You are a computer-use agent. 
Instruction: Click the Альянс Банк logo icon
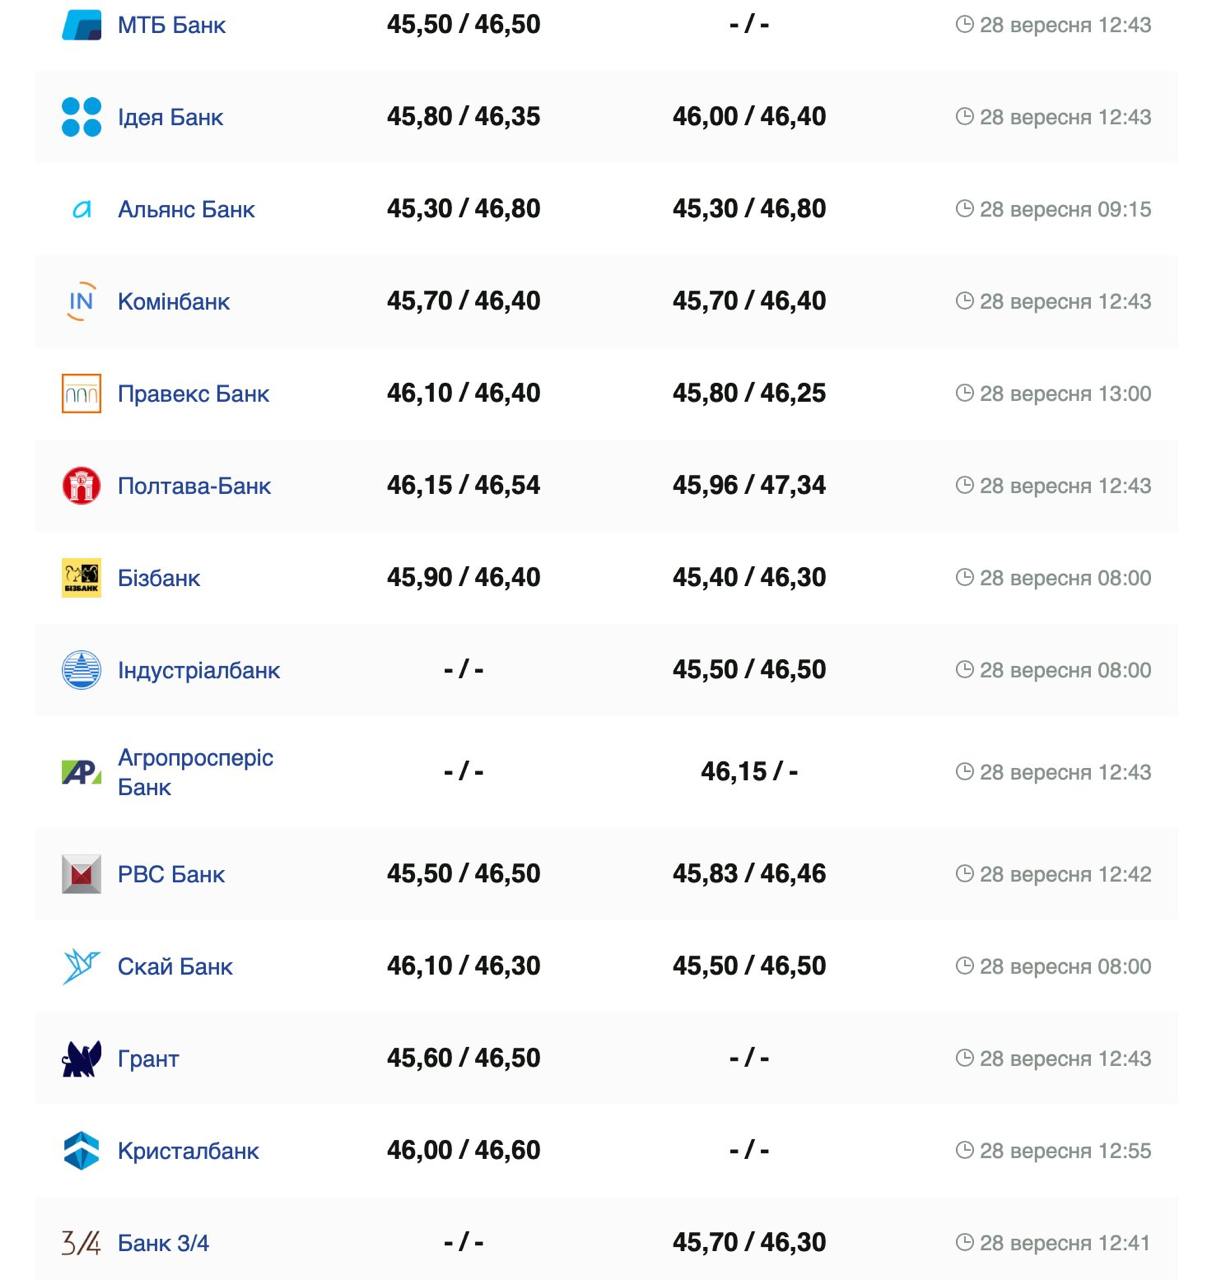(81, 209)
